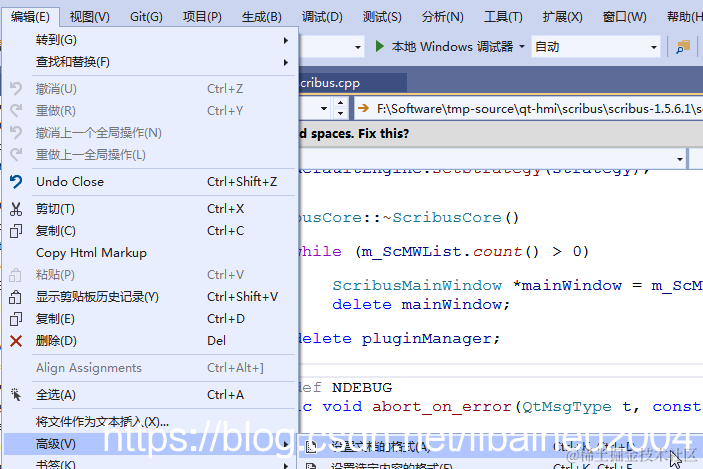The image size is (703, 469).
Task: Open the configuration dropdown left of debugger
Action: [x=357, y=47]
